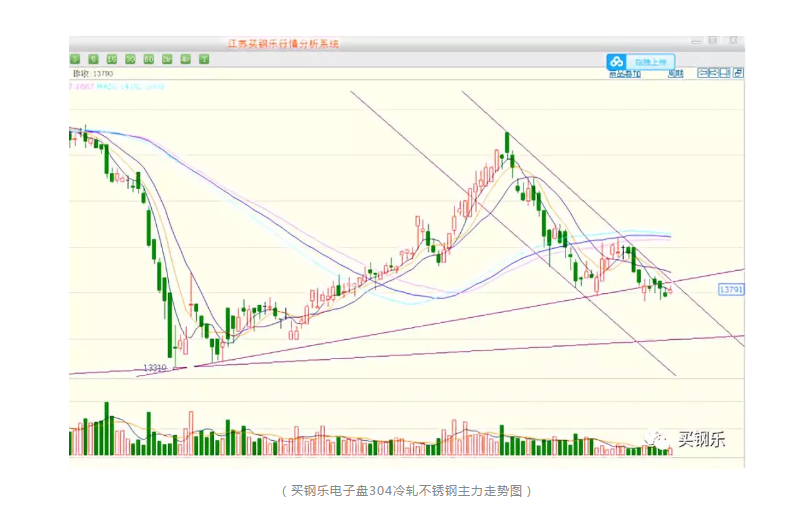810x520 pixels.
Task: Select the green 60-minute period button
Action: 149,59
